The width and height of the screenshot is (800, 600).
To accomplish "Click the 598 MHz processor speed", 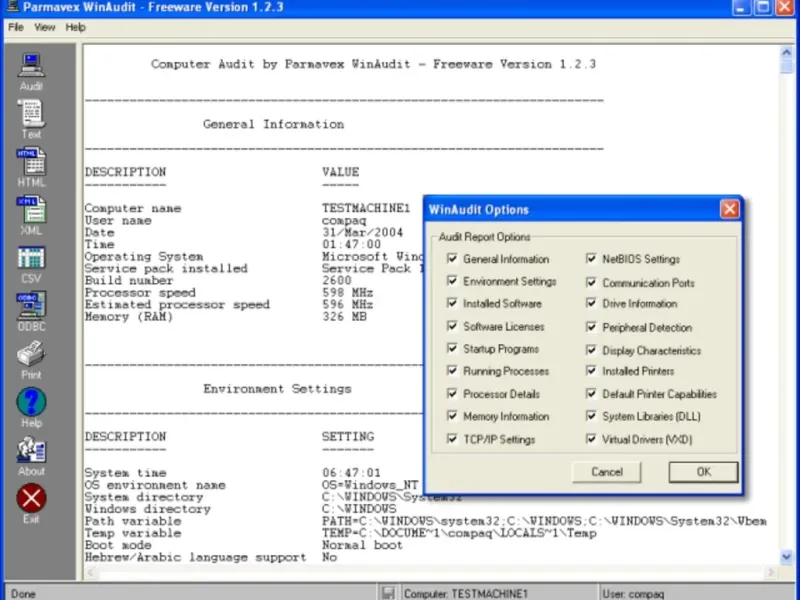I will (x=347, y=292).
